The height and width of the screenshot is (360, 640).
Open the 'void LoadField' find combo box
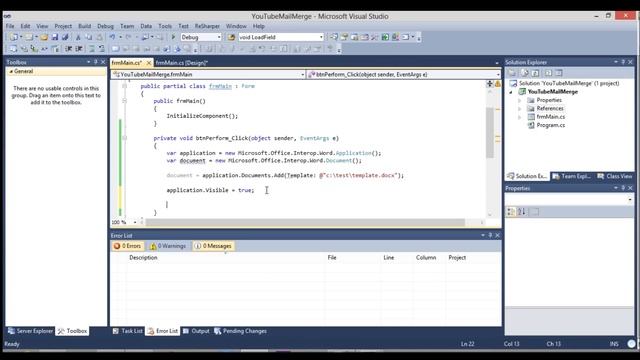(x=321, y=37)
